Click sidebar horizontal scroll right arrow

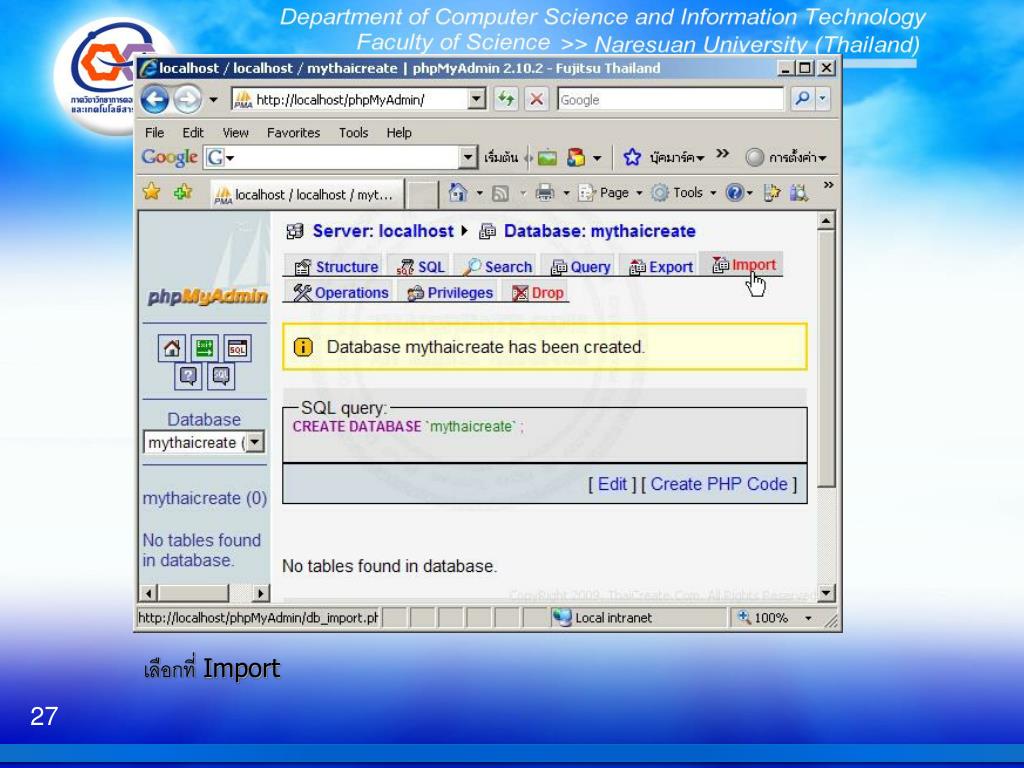tap(261, 593)
